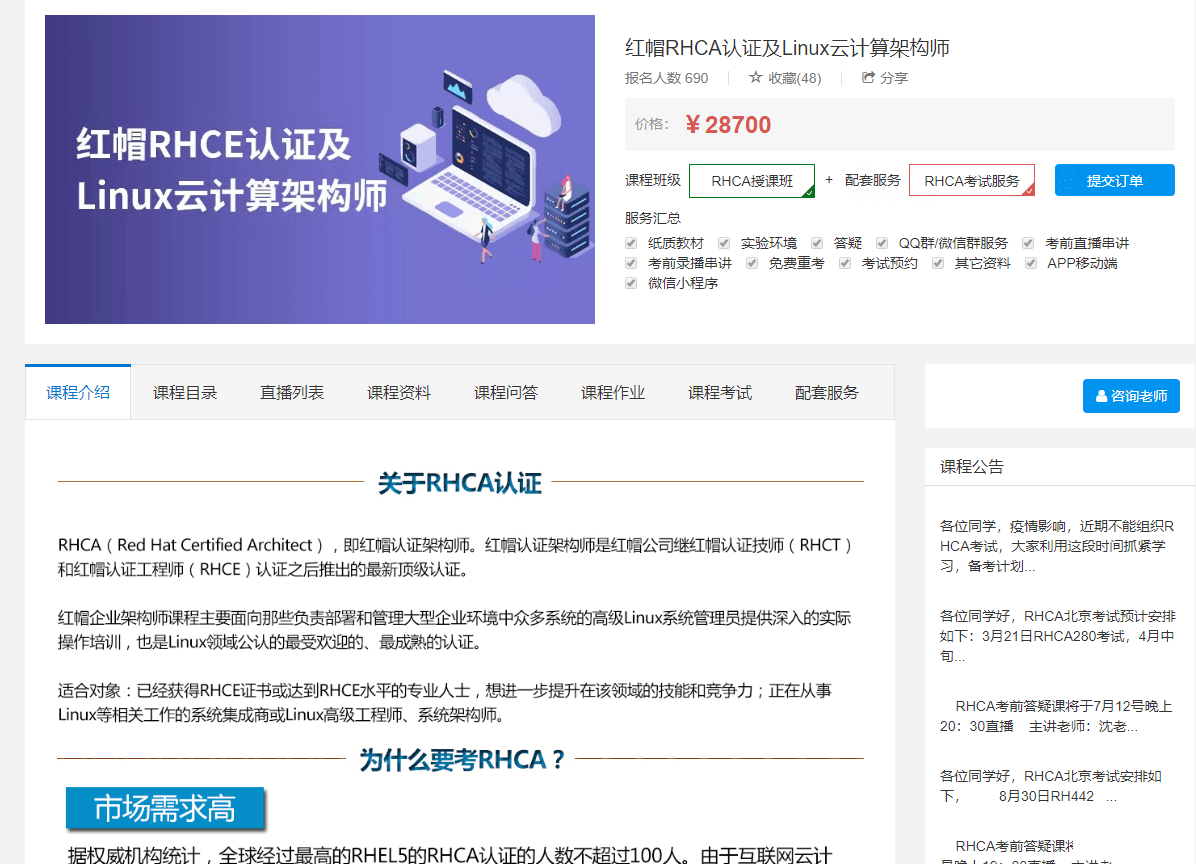Submit order with 提交订单 button

coord(1114,181)
